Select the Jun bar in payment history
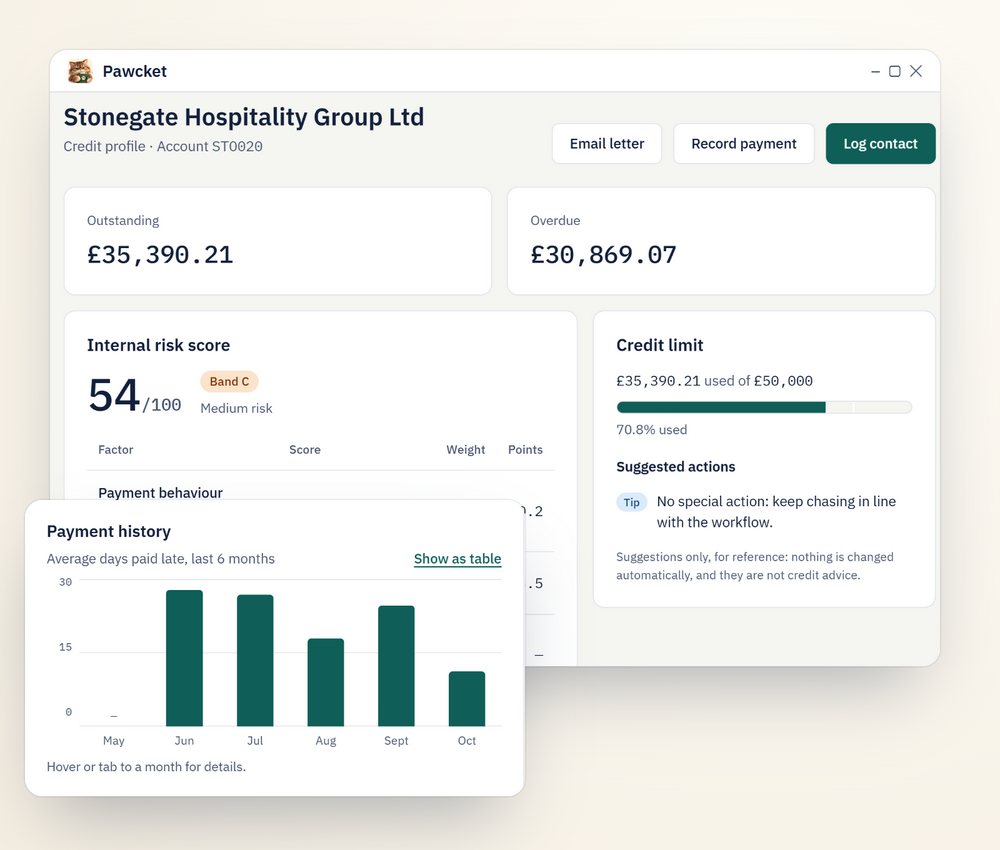 point(184,658)
